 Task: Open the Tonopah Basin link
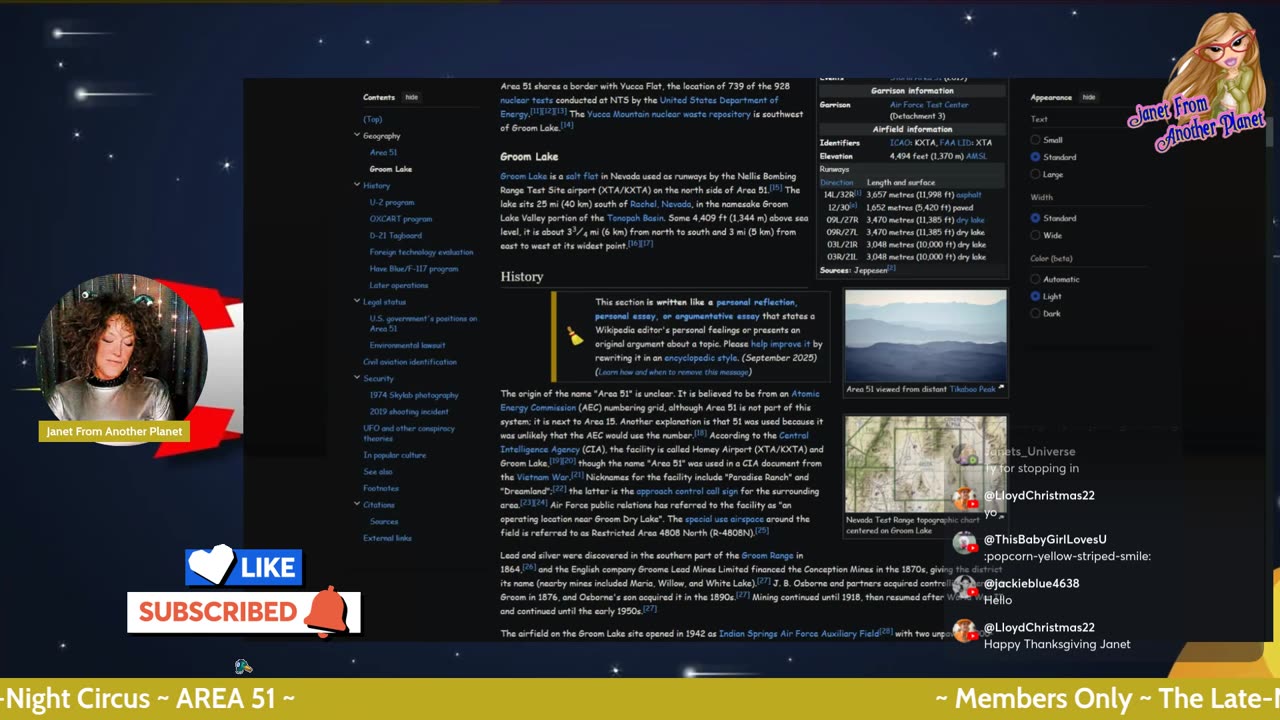click(x=635, y=218)
